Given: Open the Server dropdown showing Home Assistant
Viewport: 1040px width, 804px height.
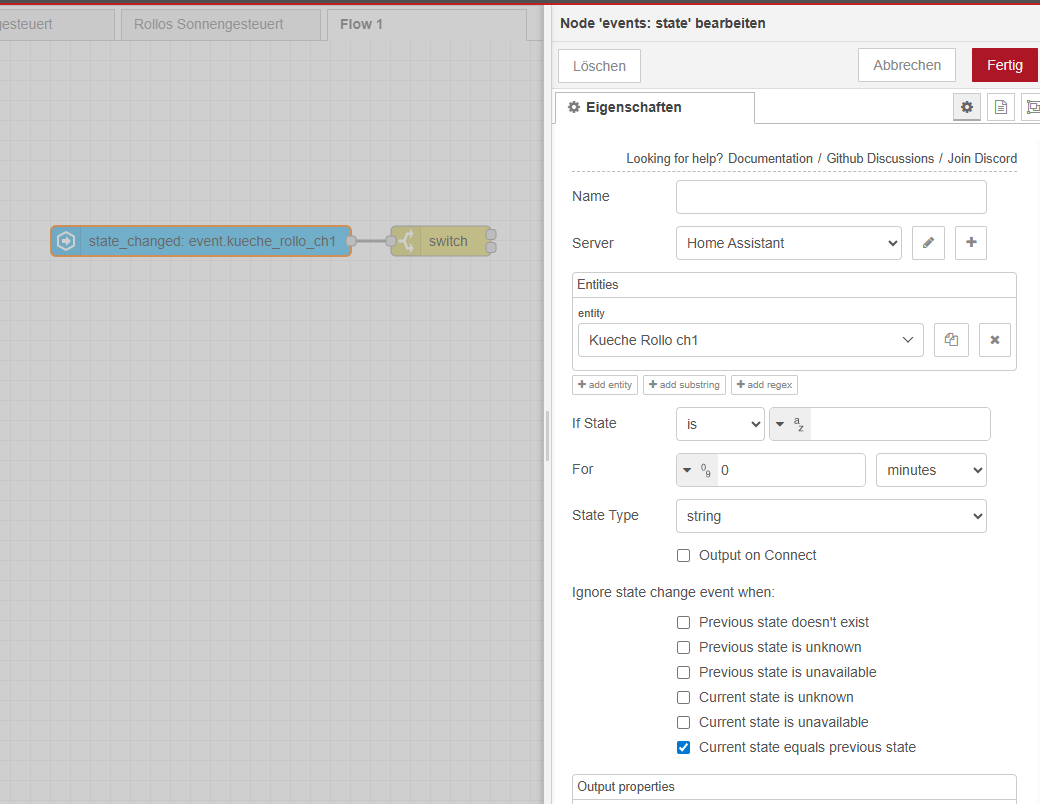Looking at the screenshot, I should pos(788,243).
